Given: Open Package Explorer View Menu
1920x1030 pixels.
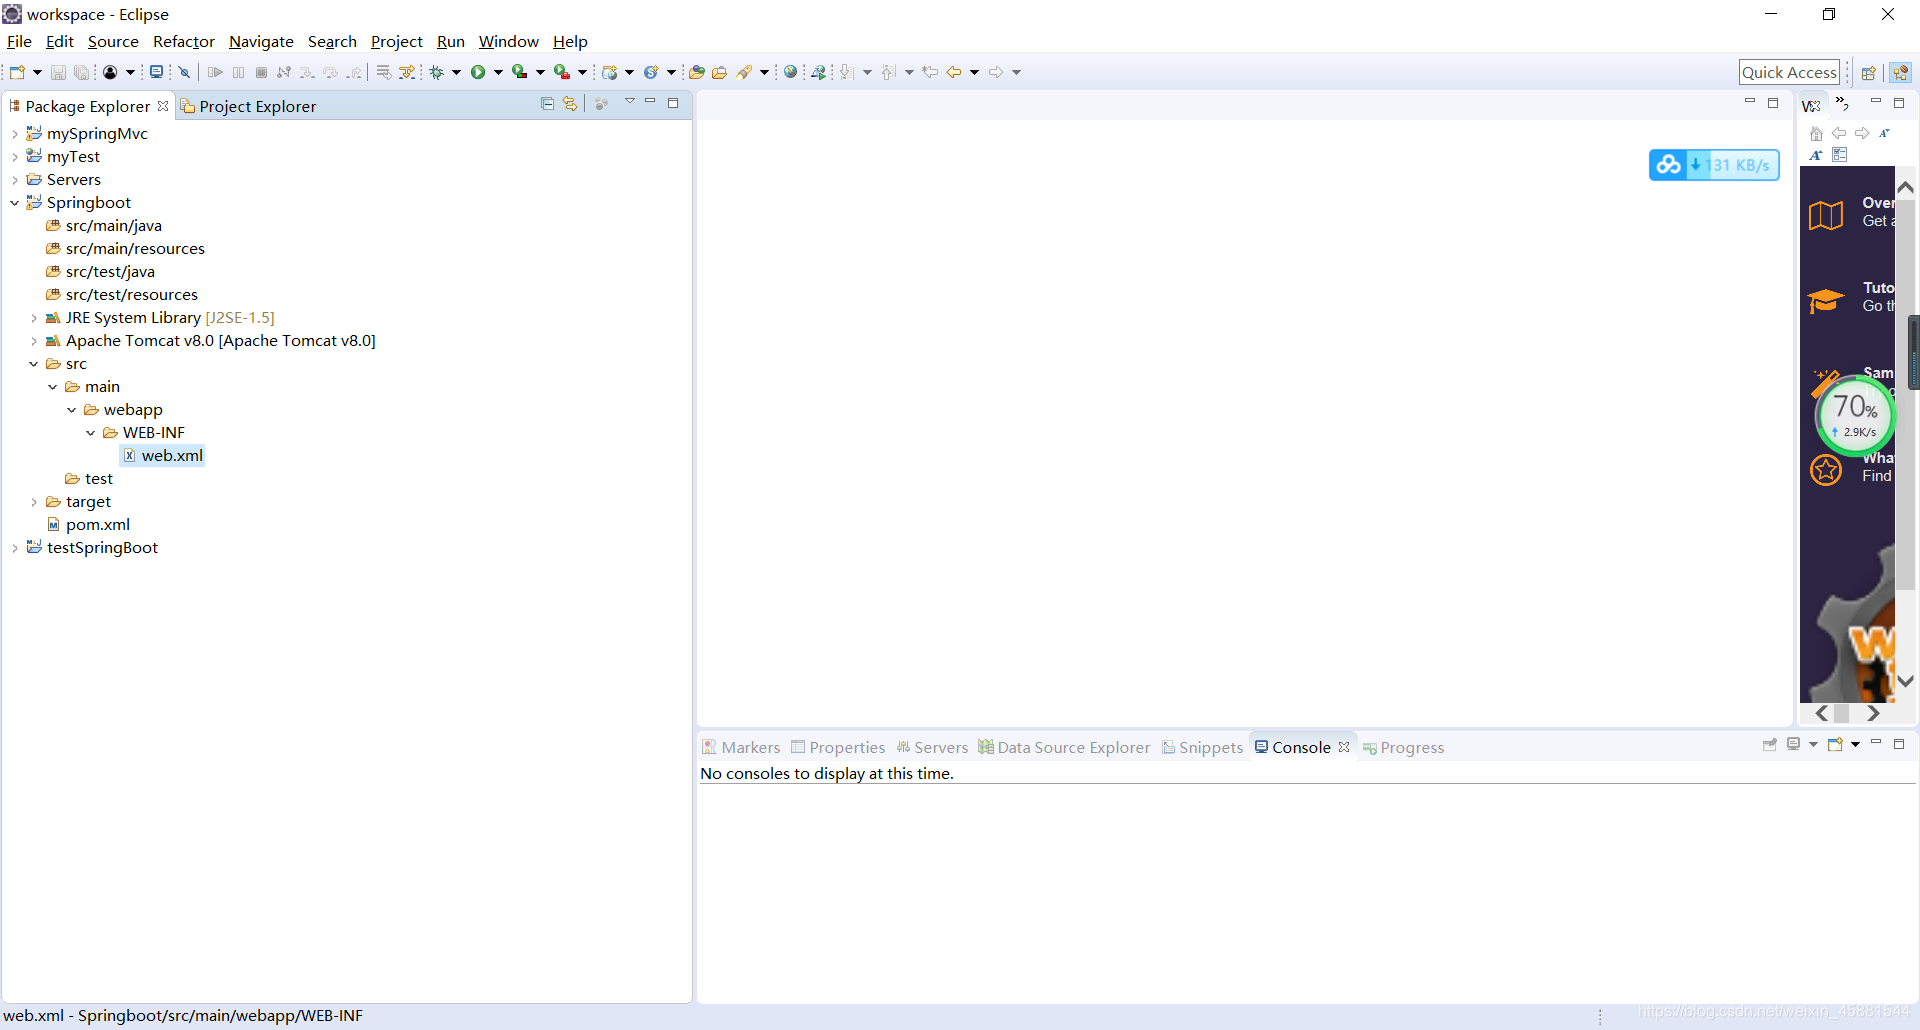Looking at the screenshot, I should pyautogui.click(x=630, y=102).
